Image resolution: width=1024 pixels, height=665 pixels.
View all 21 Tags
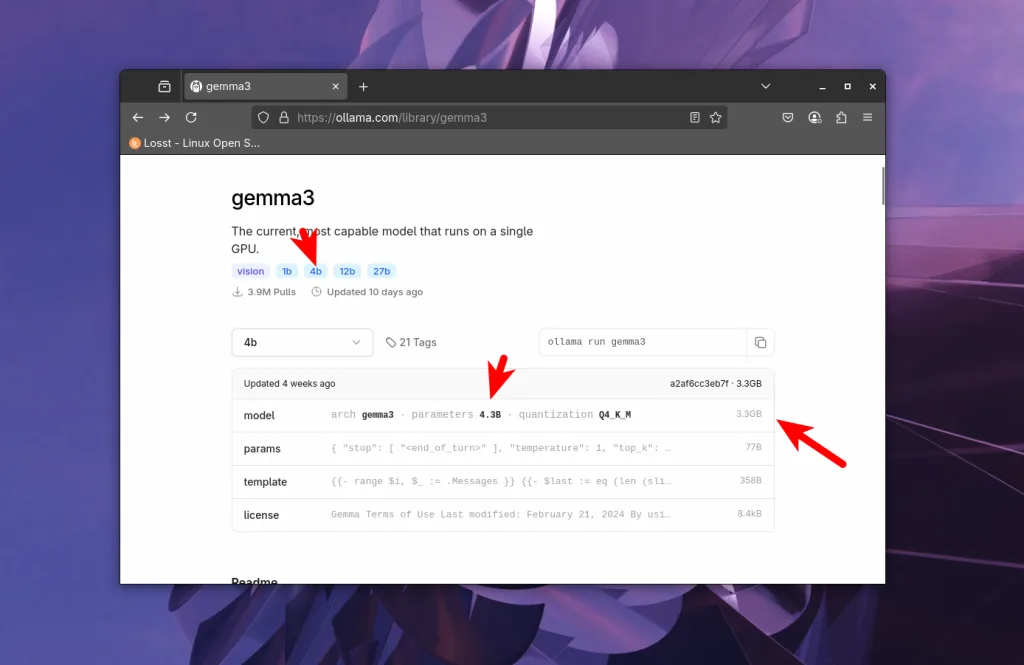click(x=411, y=342)
